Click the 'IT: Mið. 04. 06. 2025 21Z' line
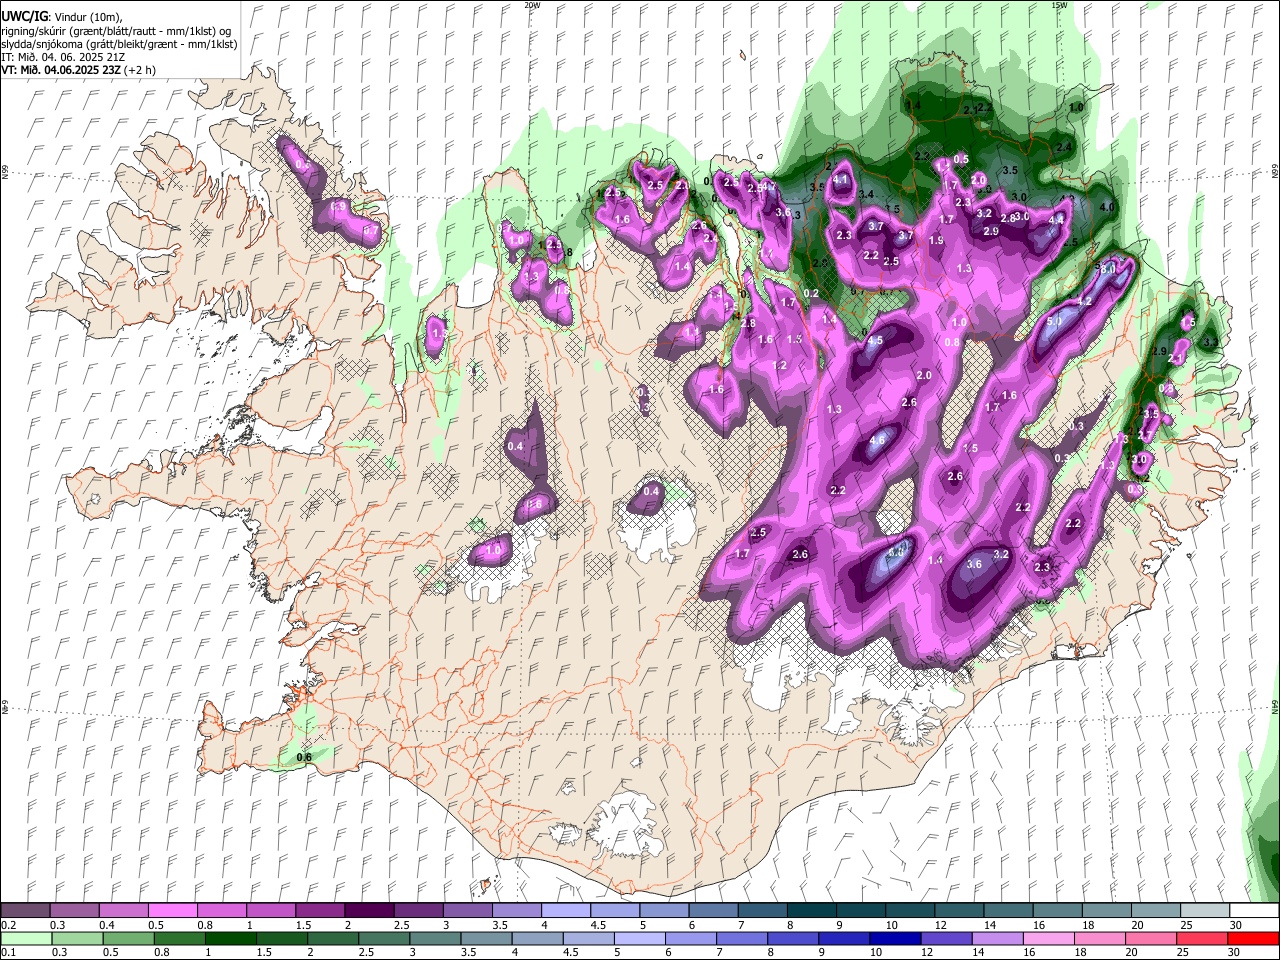The image size is (1280, 960). point(63,57)
